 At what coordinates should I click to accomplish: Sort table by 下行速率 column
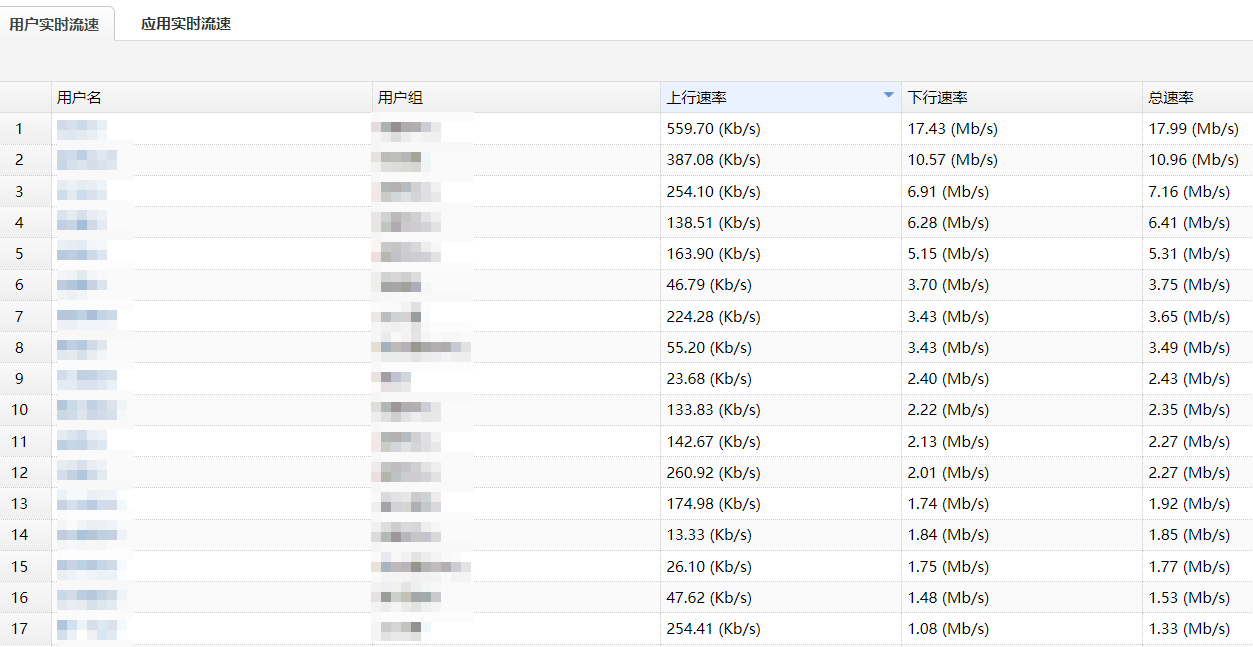937,98
